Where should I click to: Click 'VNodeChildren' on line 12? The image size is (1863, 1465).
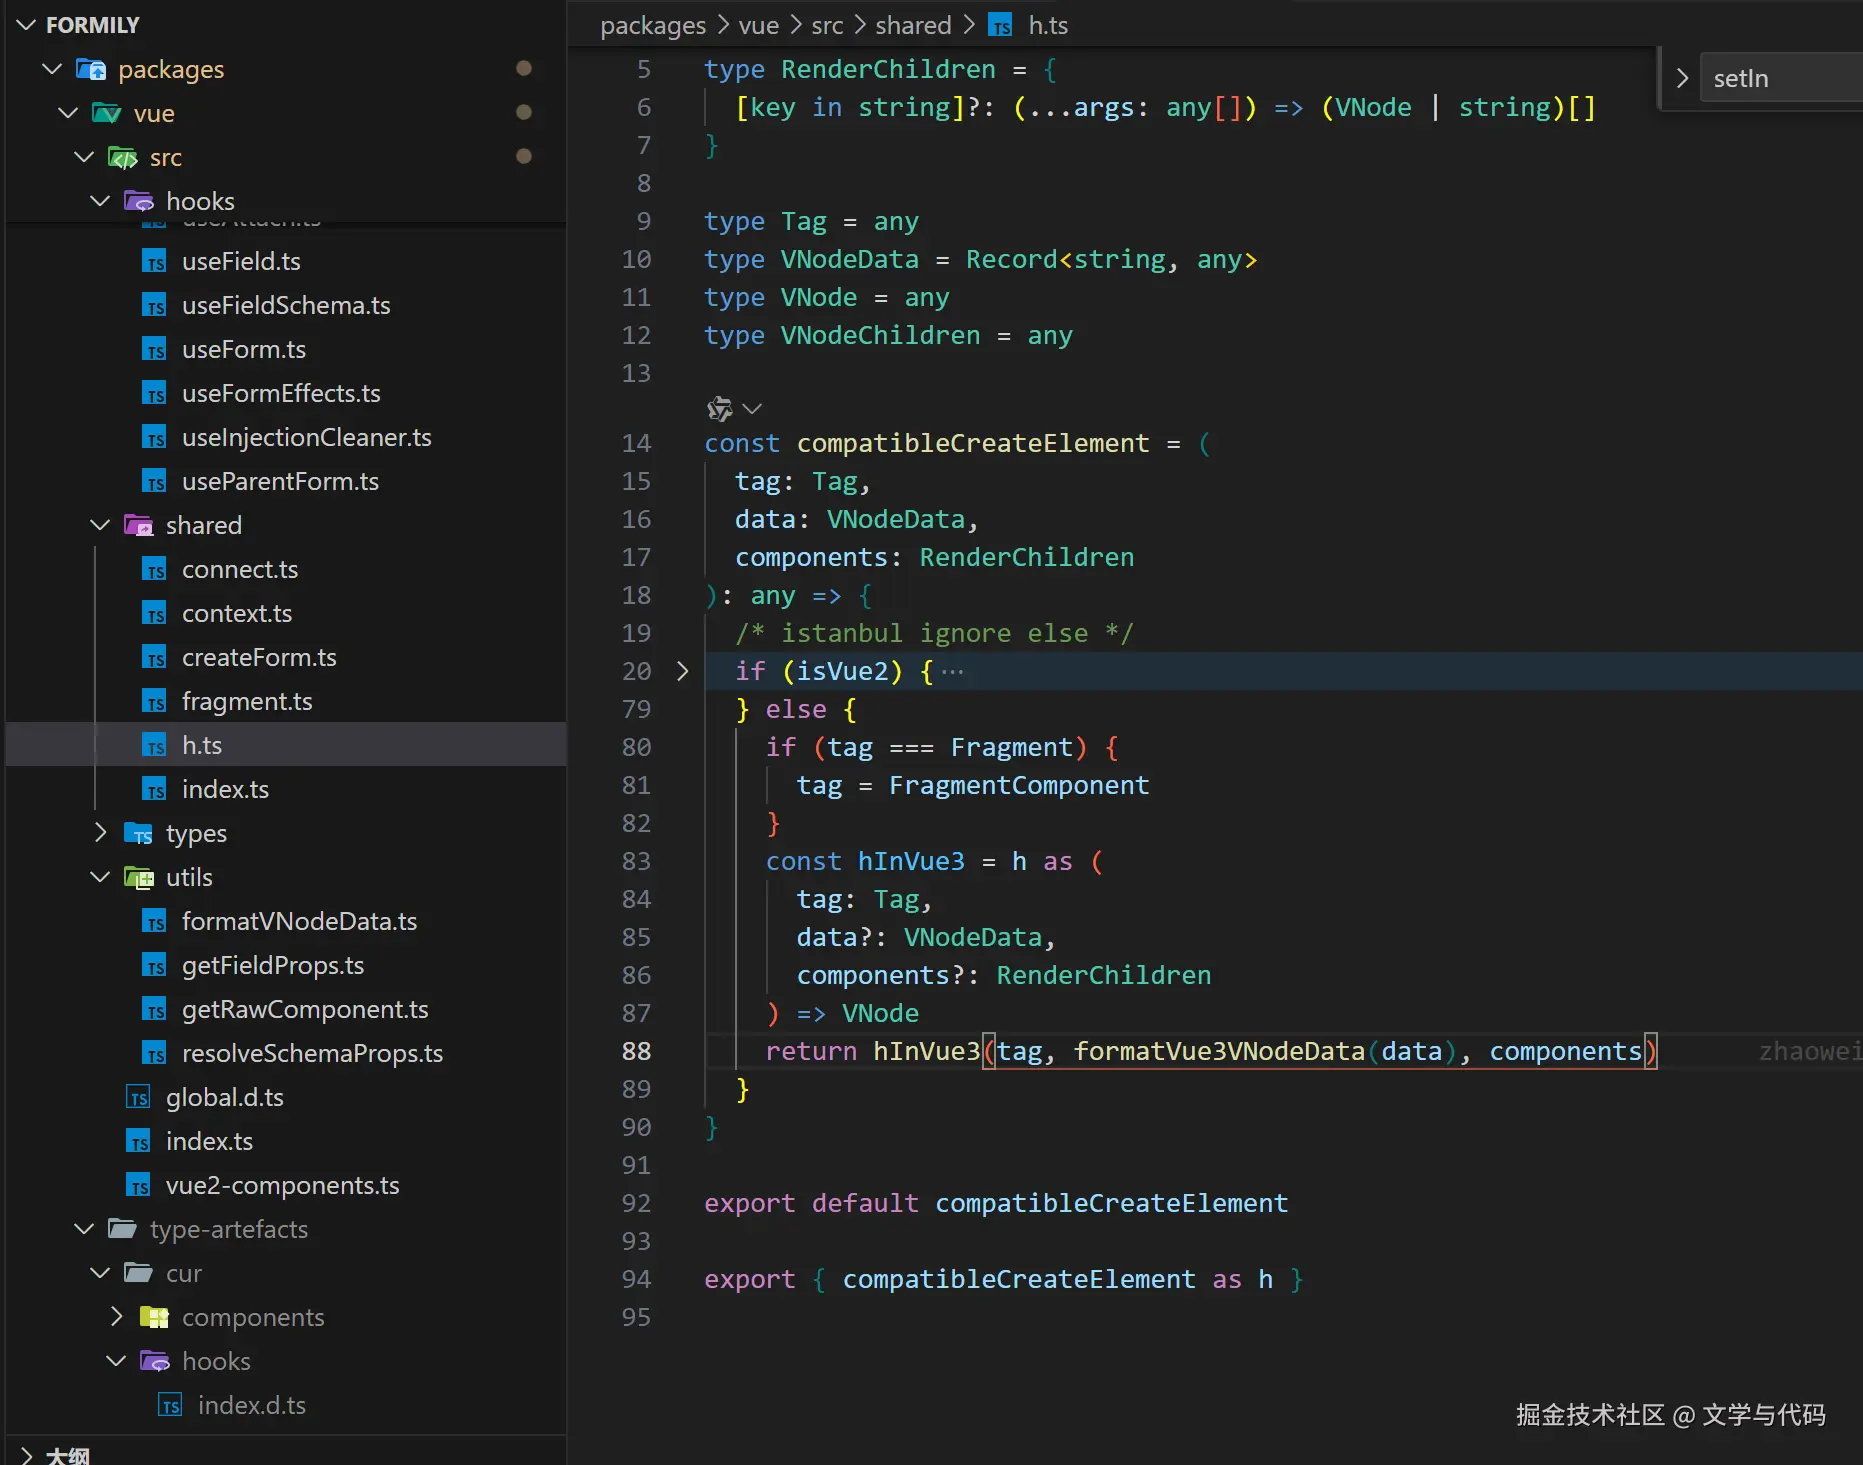(880, 335)
